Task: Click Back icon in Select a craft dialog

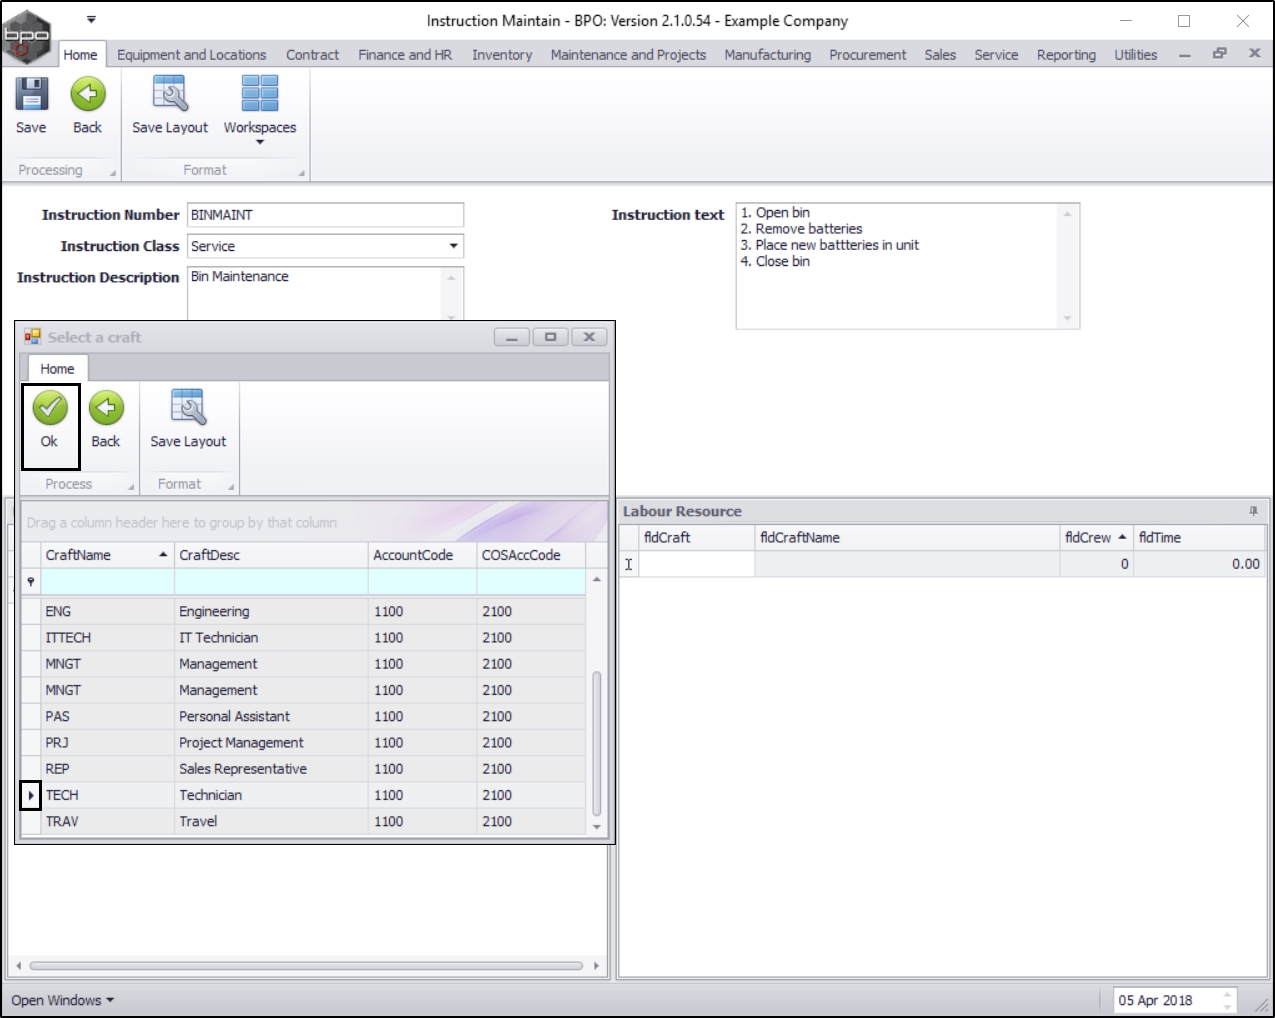Action: pyautogui.click(x=106, y=408)
